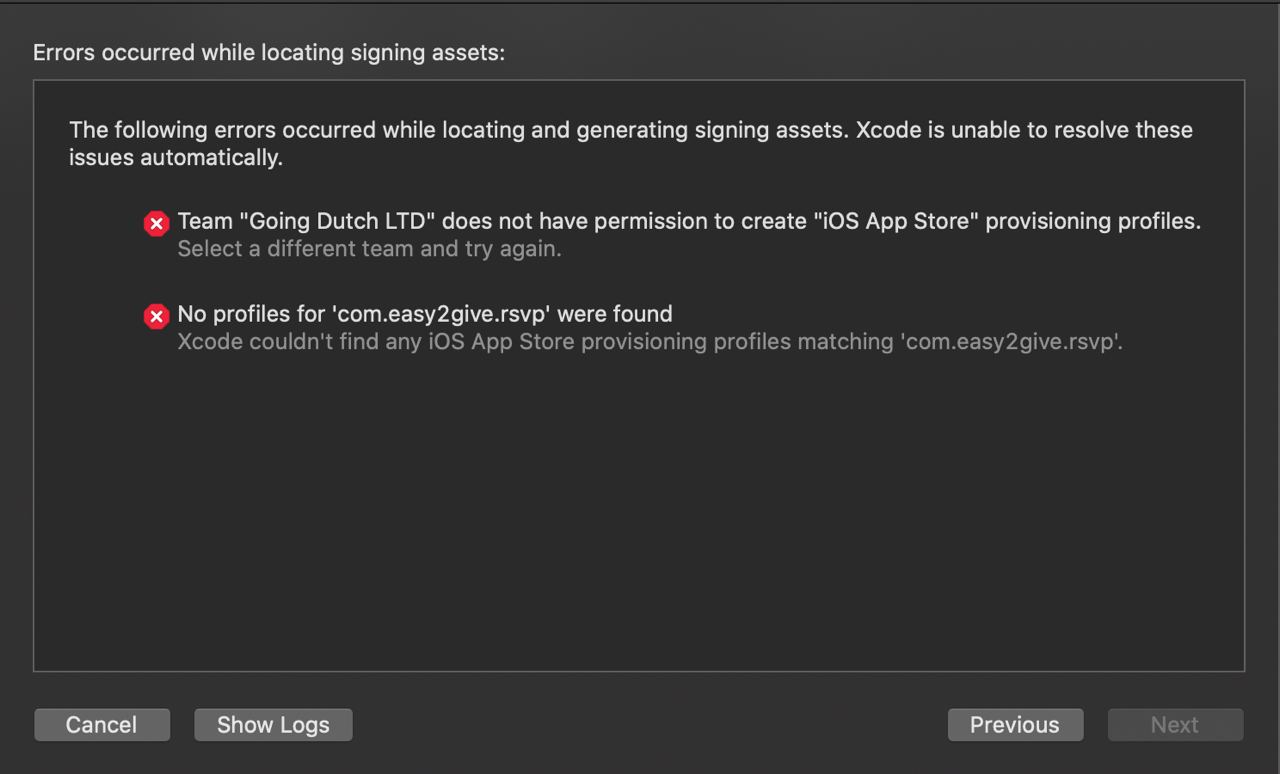Go back with the Previous button

coord(1015,725)
